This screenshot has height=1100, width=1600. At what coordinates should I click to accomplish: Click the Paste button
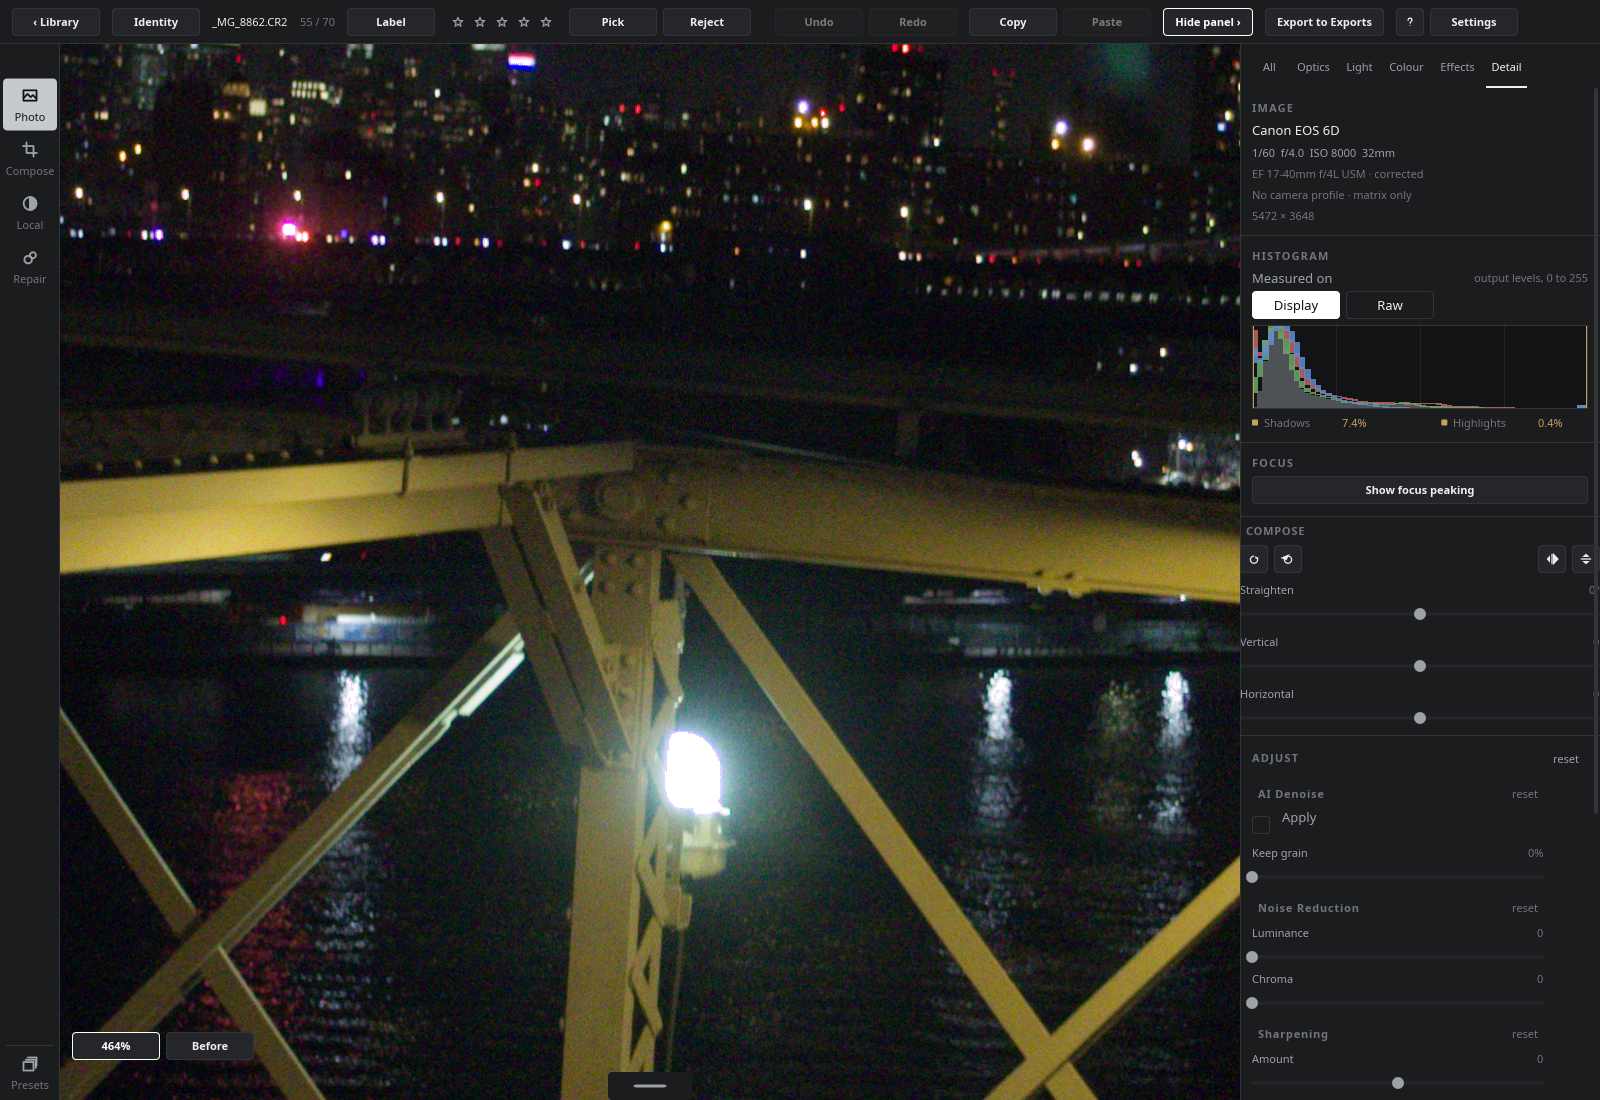[x=1107, y=22]
